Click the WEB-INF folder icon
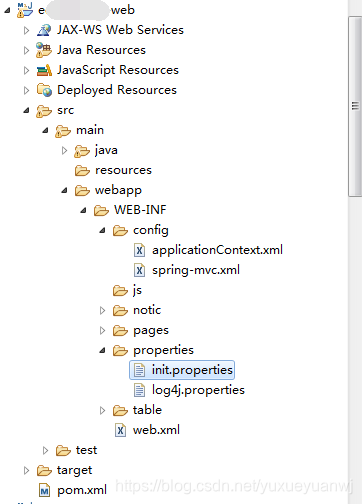Image resolution: width=362 pixels, height=504 pixels. coord(101,211)
